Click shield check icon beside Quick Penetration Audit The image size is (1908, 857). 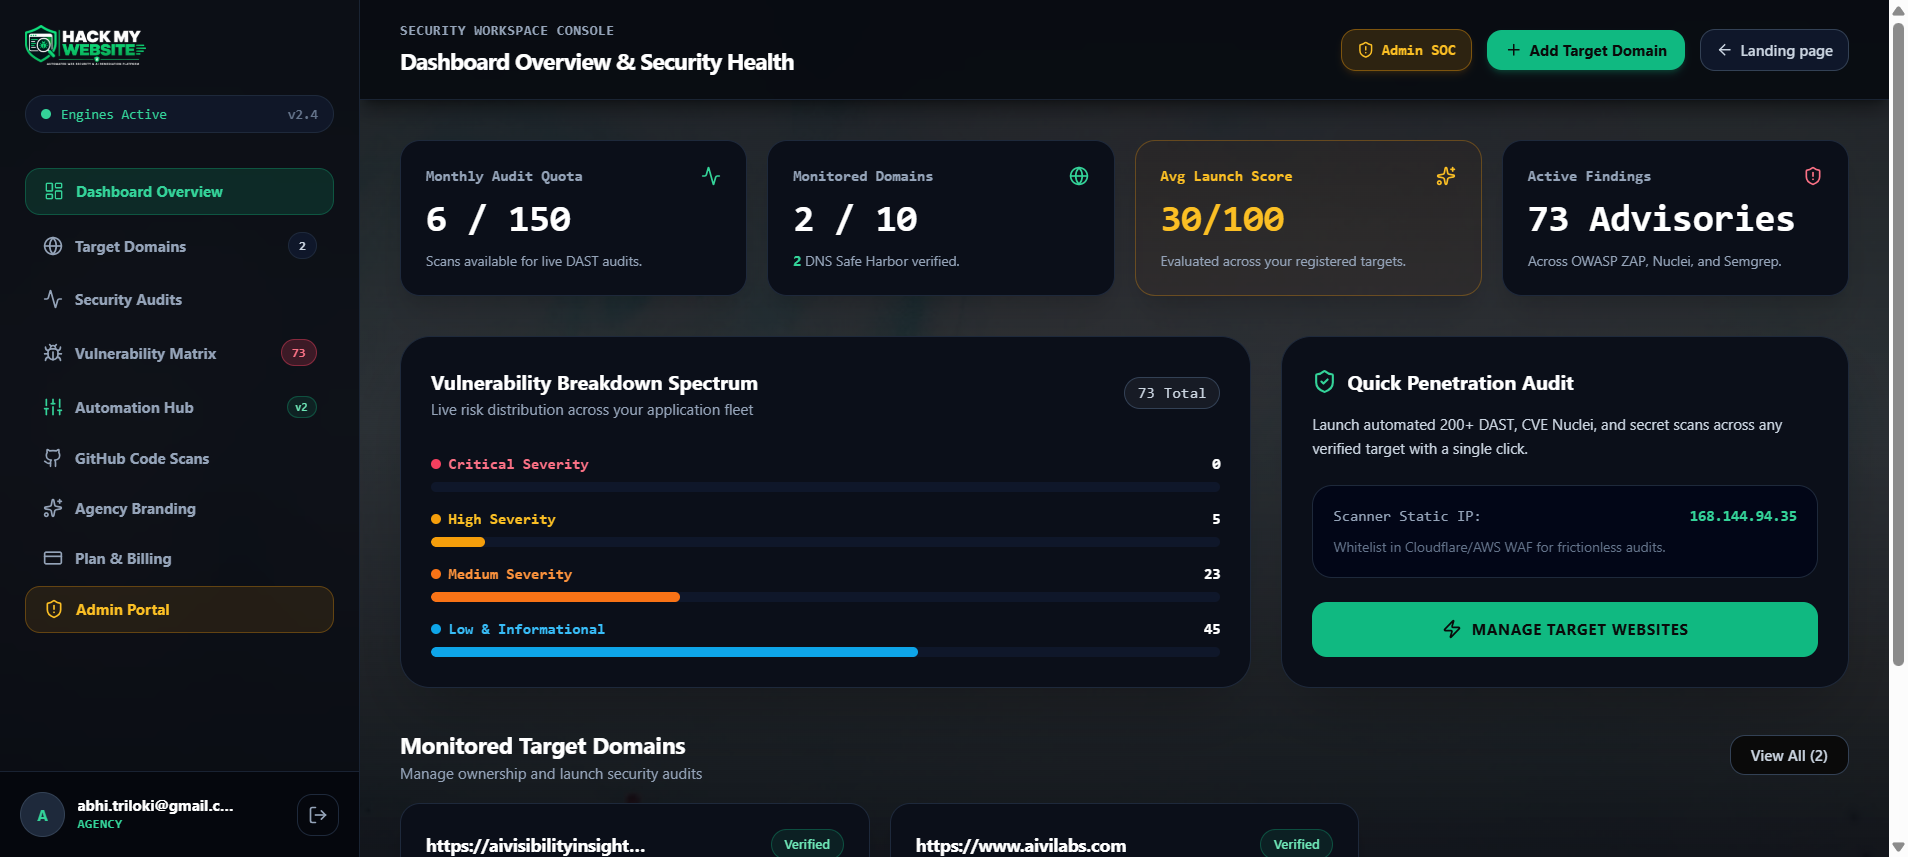pos(1324,382)
